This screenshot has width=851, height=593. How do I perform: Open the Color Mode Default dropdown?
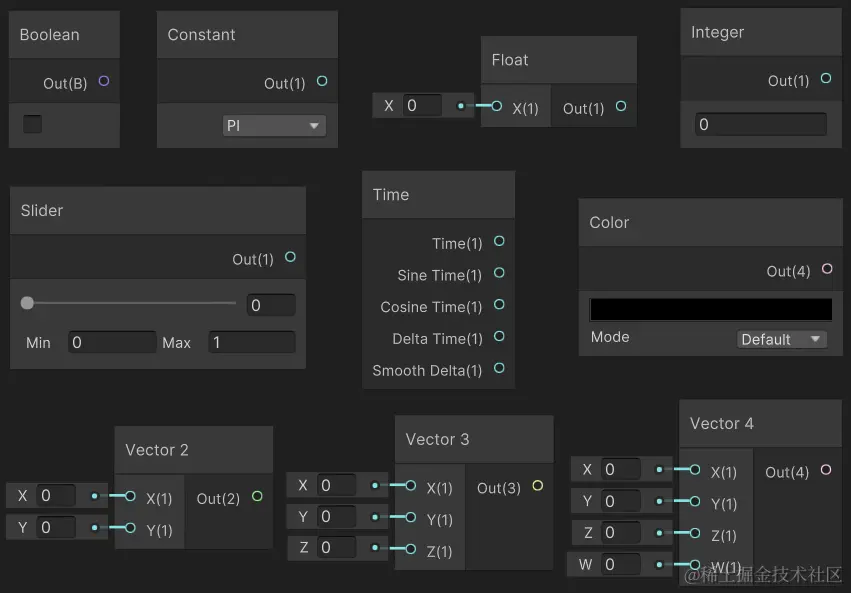tap(782, 340)
